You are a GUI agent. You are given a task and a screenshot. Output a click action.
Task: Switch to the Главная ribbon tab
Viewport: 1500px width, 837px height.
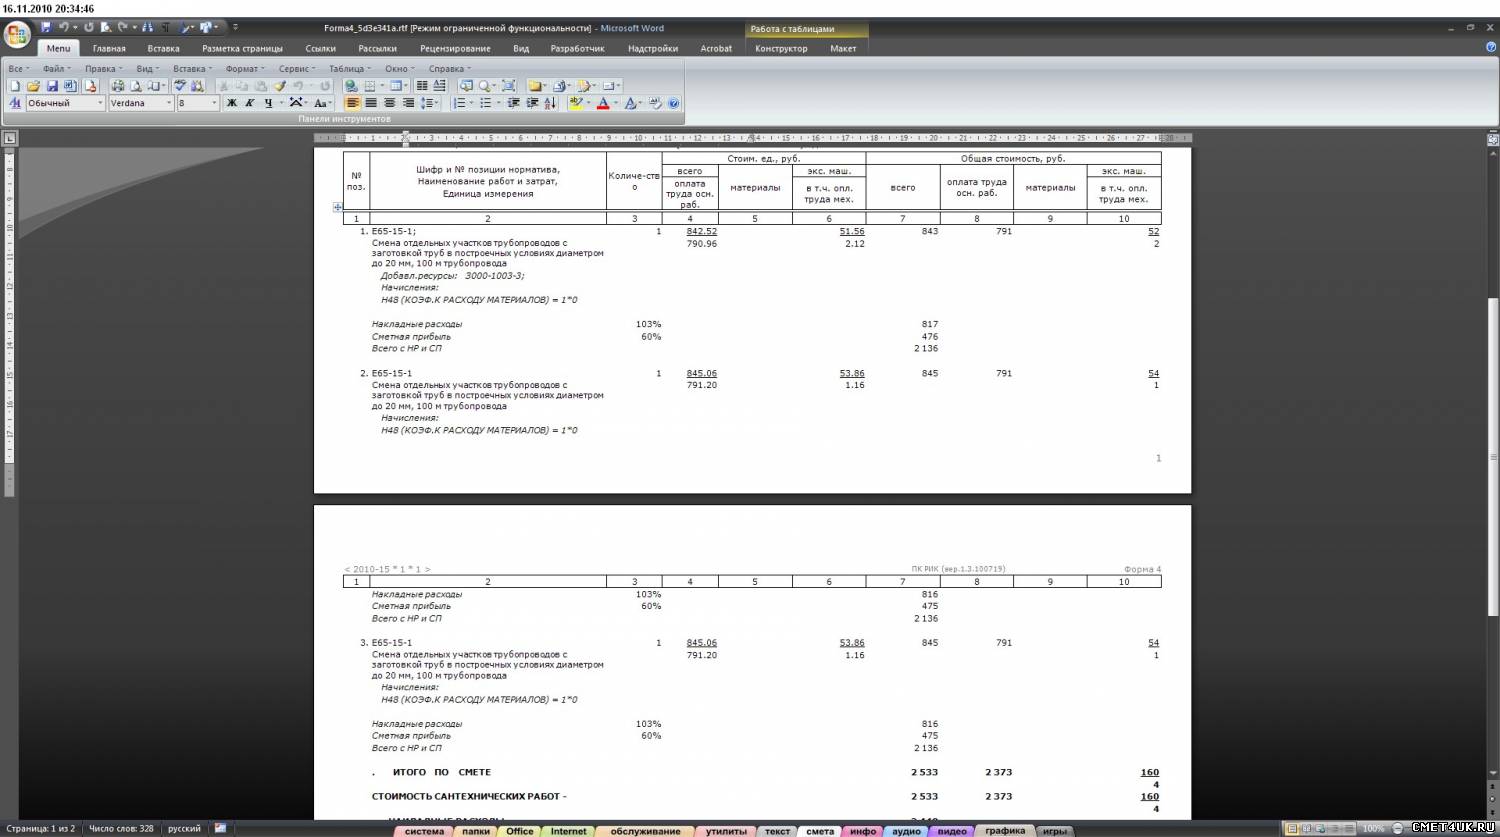point(109,48)
